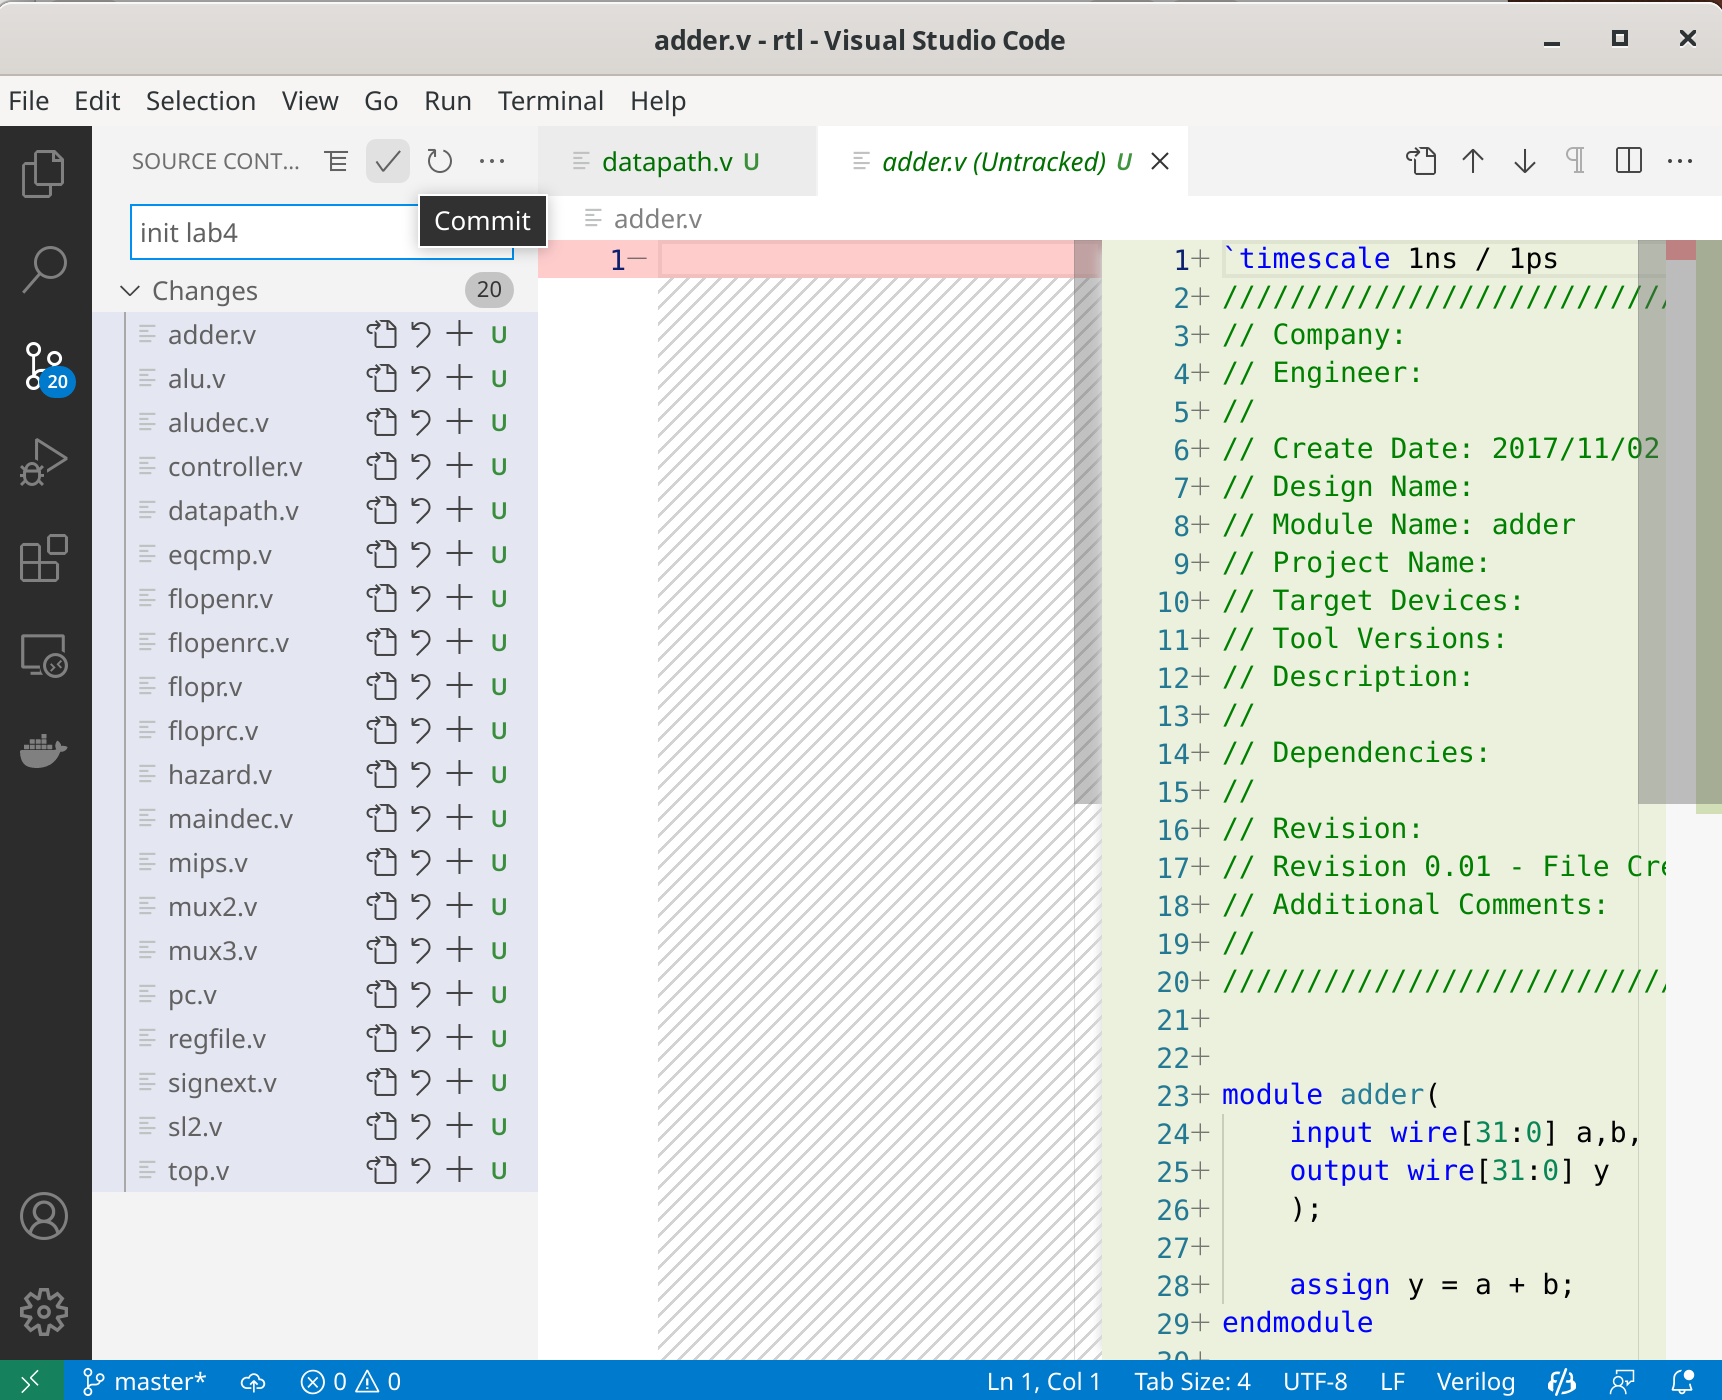Select maindec.v in changes list
The height and width of the screenshot is (1400, 1722).
coord(316,818)
